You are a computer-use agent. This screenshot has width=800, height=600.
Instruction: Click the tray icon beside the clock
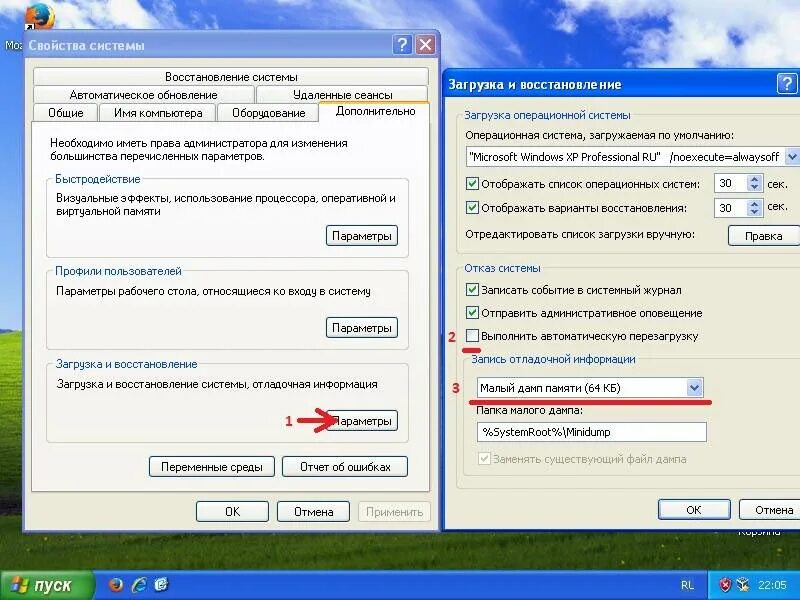pos(743,585)
